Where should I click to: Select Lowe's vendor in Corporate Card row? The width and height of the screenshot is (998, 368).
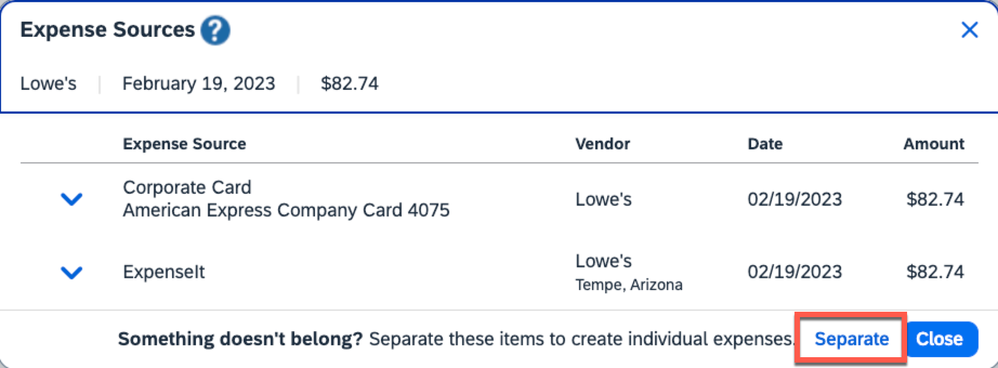click(603, 199)
